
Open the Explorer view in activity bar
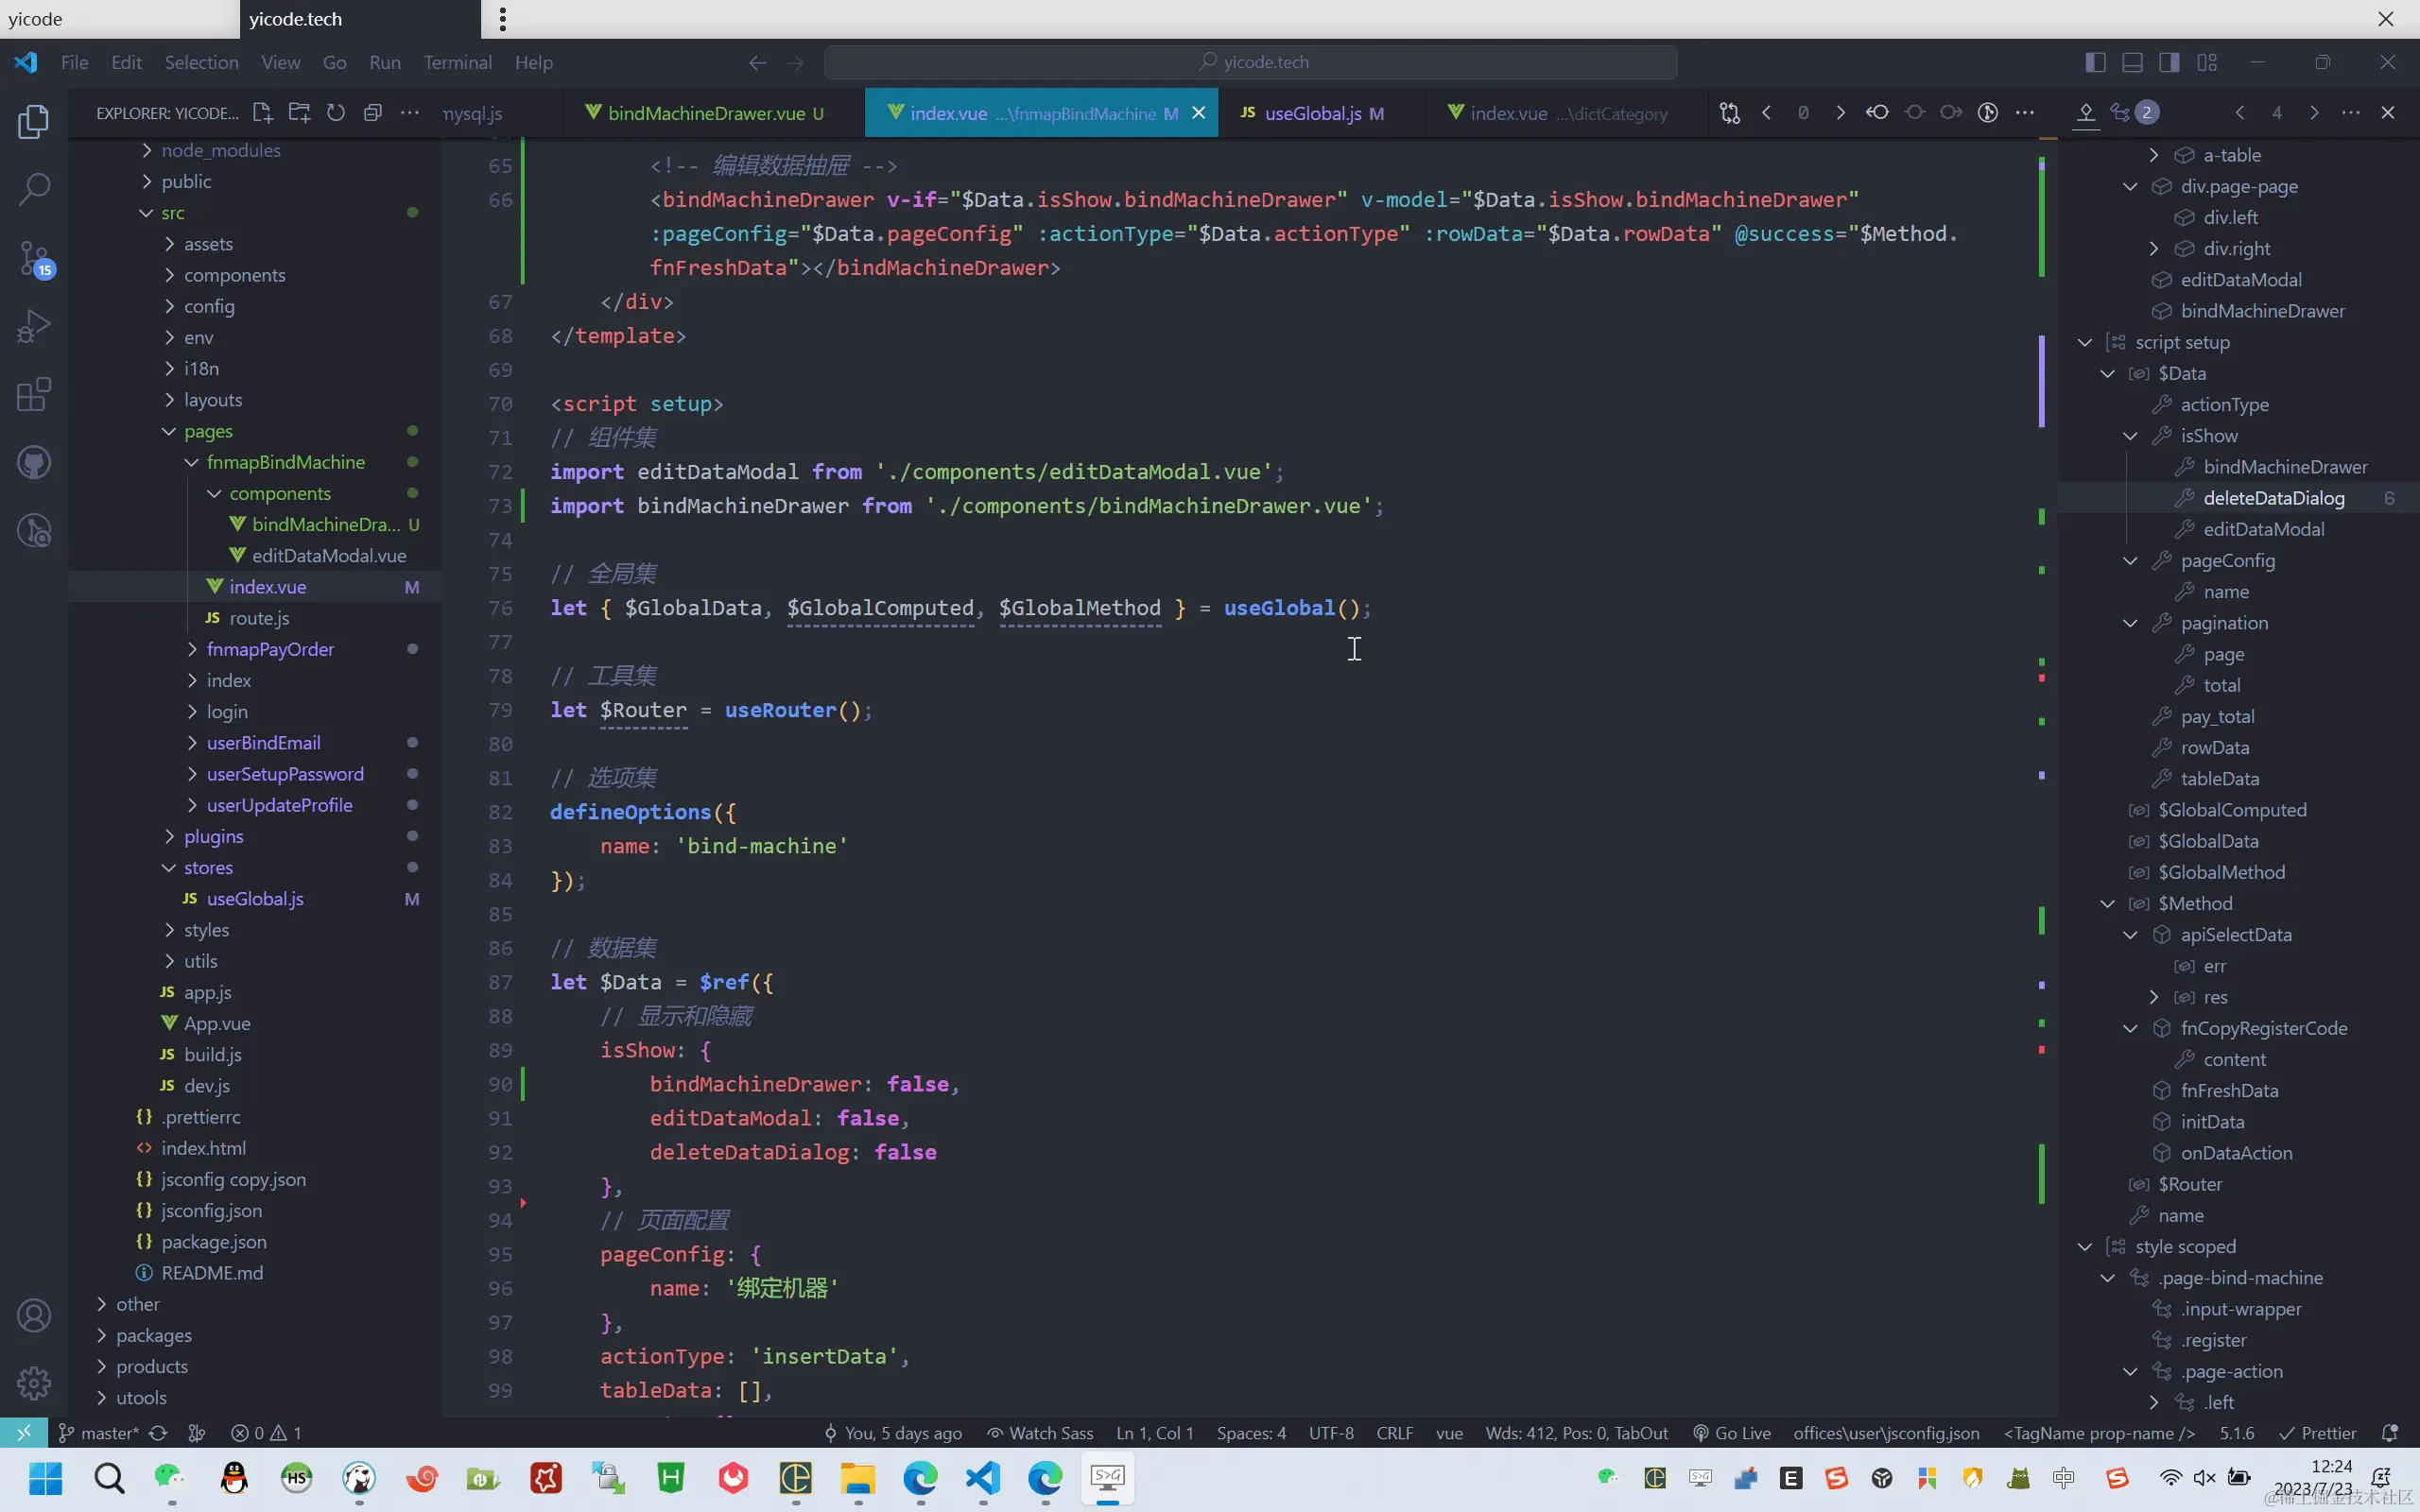[x=34, y=122]
